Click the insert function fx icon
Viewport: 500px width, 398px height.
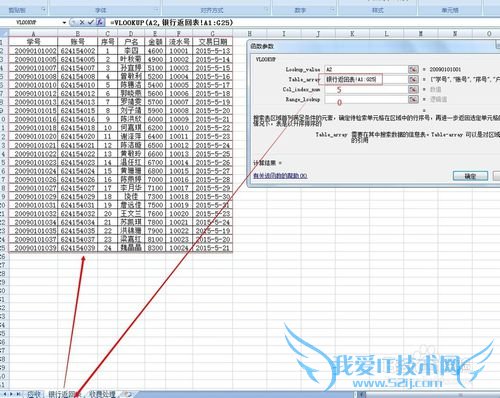100,22
